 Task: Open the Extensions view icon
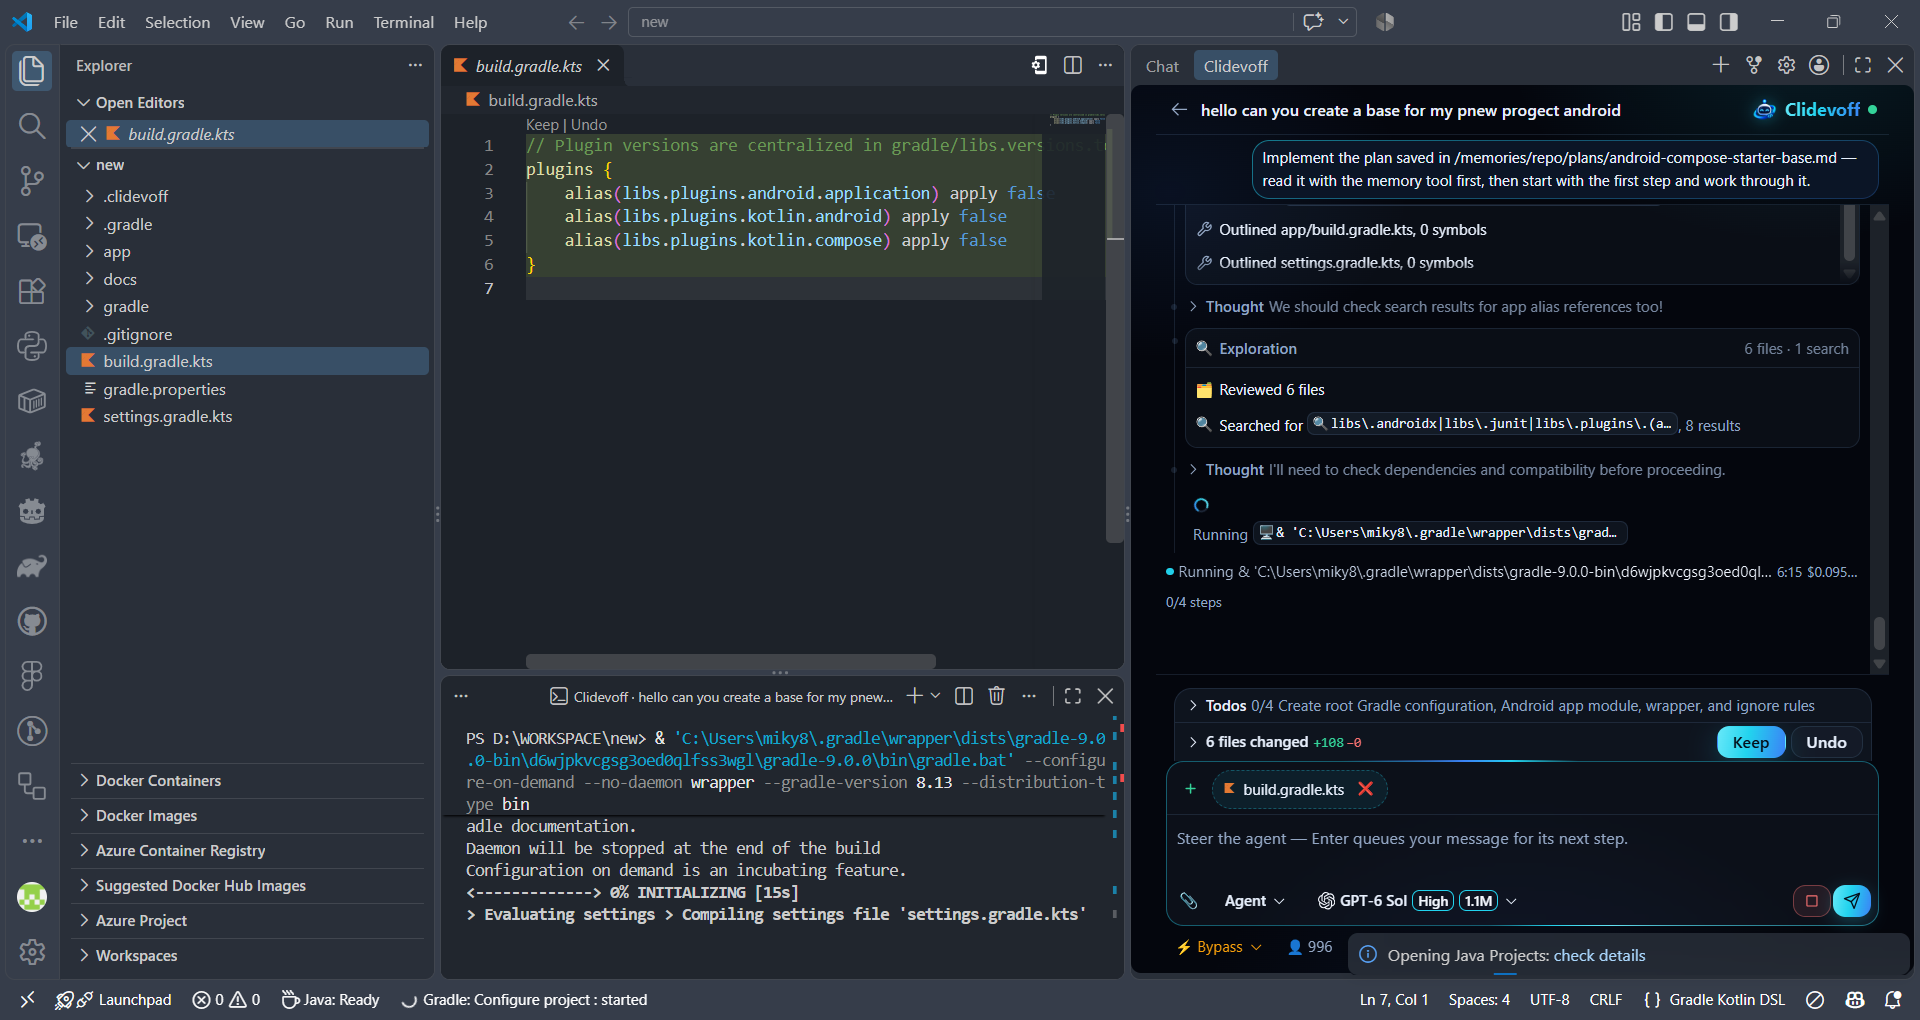point(32,291)
